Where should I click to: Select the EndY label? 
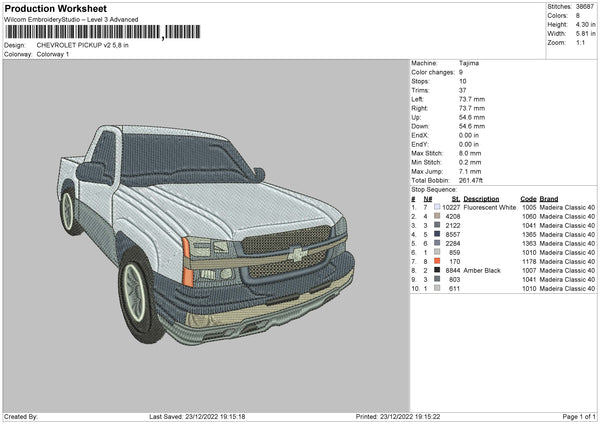[420, 144]
